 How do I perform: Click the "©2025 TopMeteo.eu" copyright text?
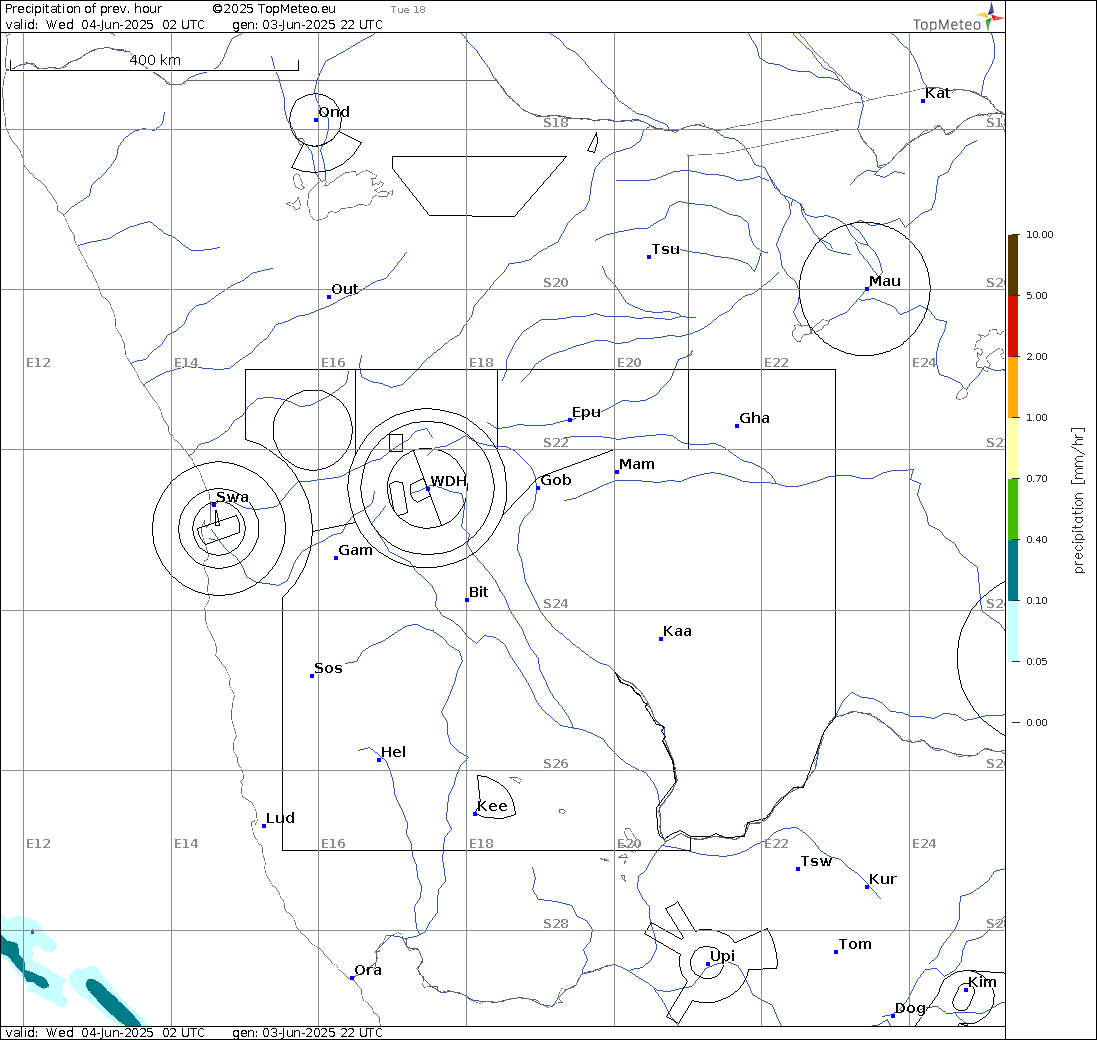point(274,9)
